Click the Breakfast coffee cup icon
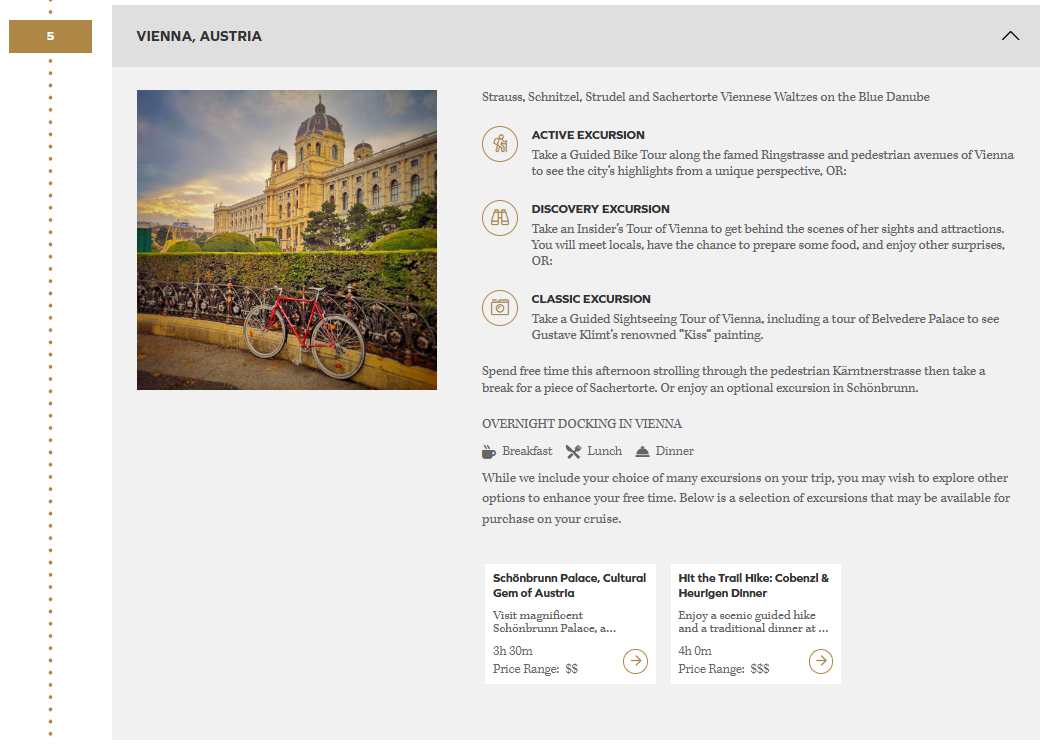 click(489, 451)
